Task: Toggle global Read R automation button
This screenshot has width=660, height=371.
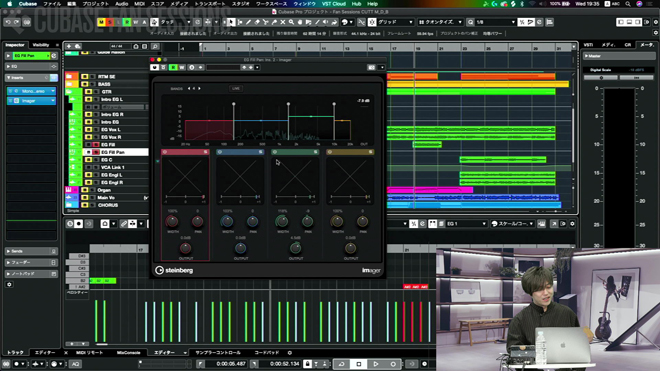Action: pyautogui.click(x=127, y=22)
